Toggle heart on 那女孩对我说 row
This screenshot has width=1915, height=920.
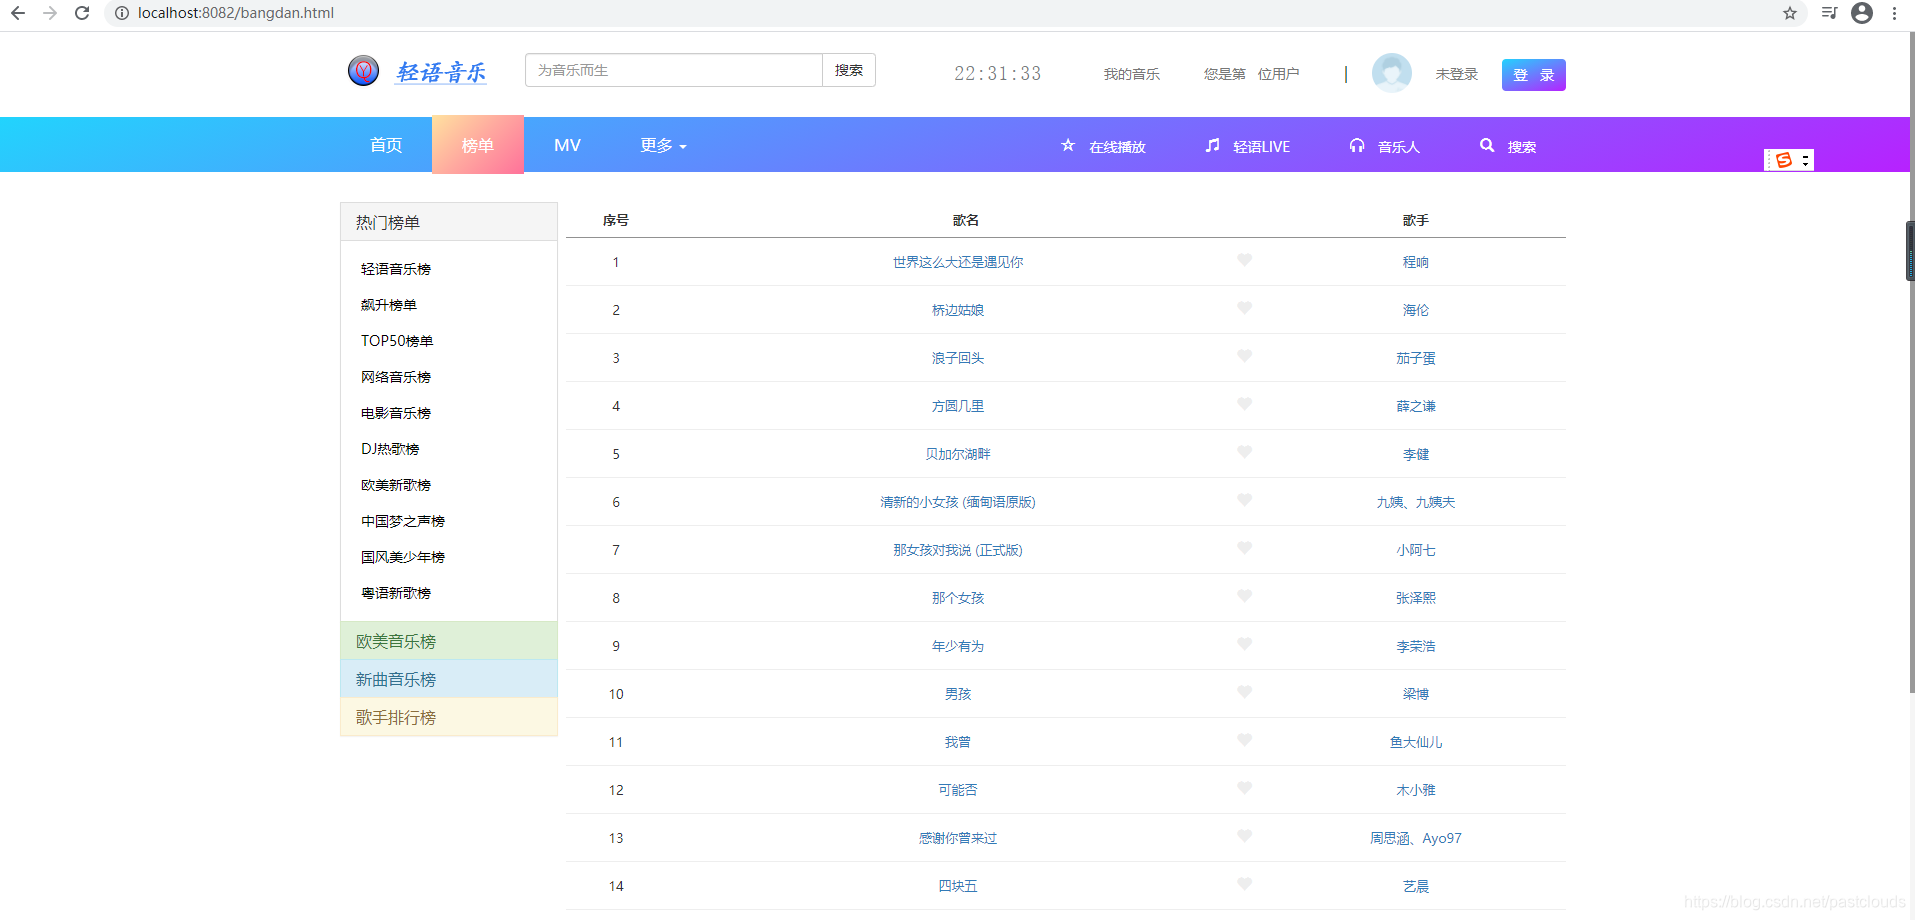tap(1244, 549)
